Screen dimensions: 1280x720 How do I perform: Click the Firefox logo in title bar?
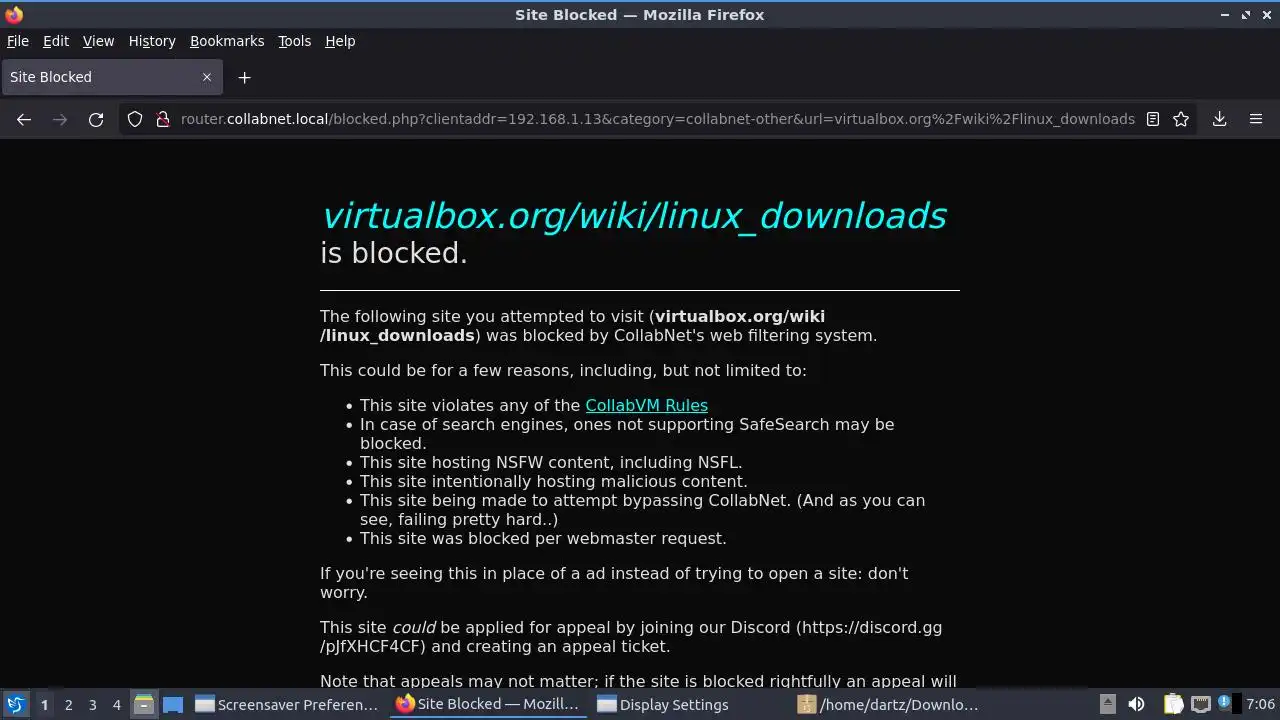pos(14,15)
